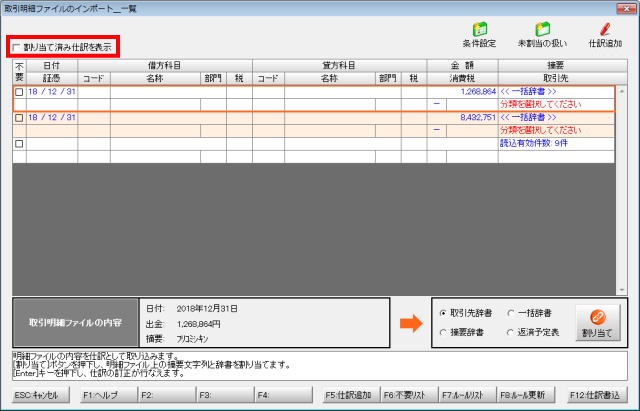This screenshot has width=640, height=411.
Task: Click amount 1,268,864 cell
Action: point(462,92)
